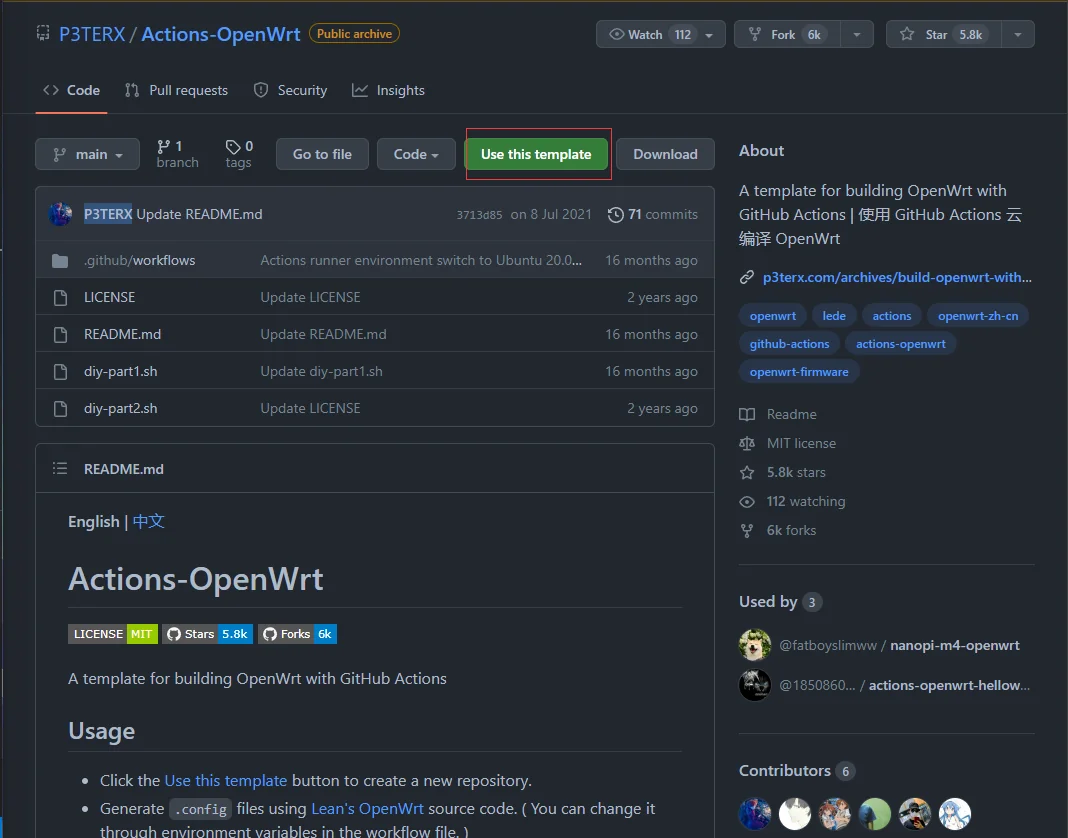Open the Update README.md commit message
The height and width of the screenshot is (838, 1068).
point(200,214)
